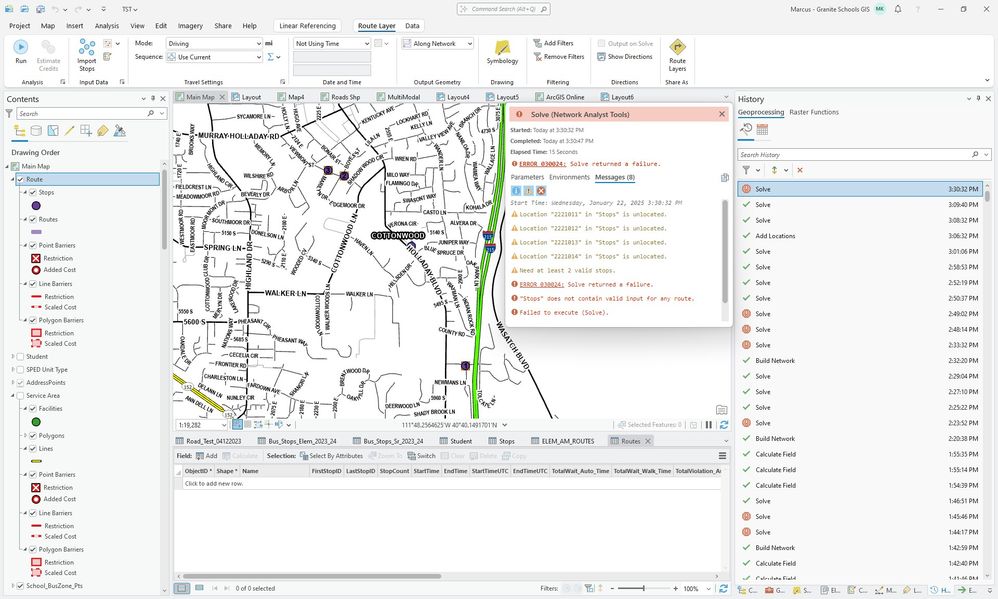Open Raster Functions in History pane

click(813, 112)
